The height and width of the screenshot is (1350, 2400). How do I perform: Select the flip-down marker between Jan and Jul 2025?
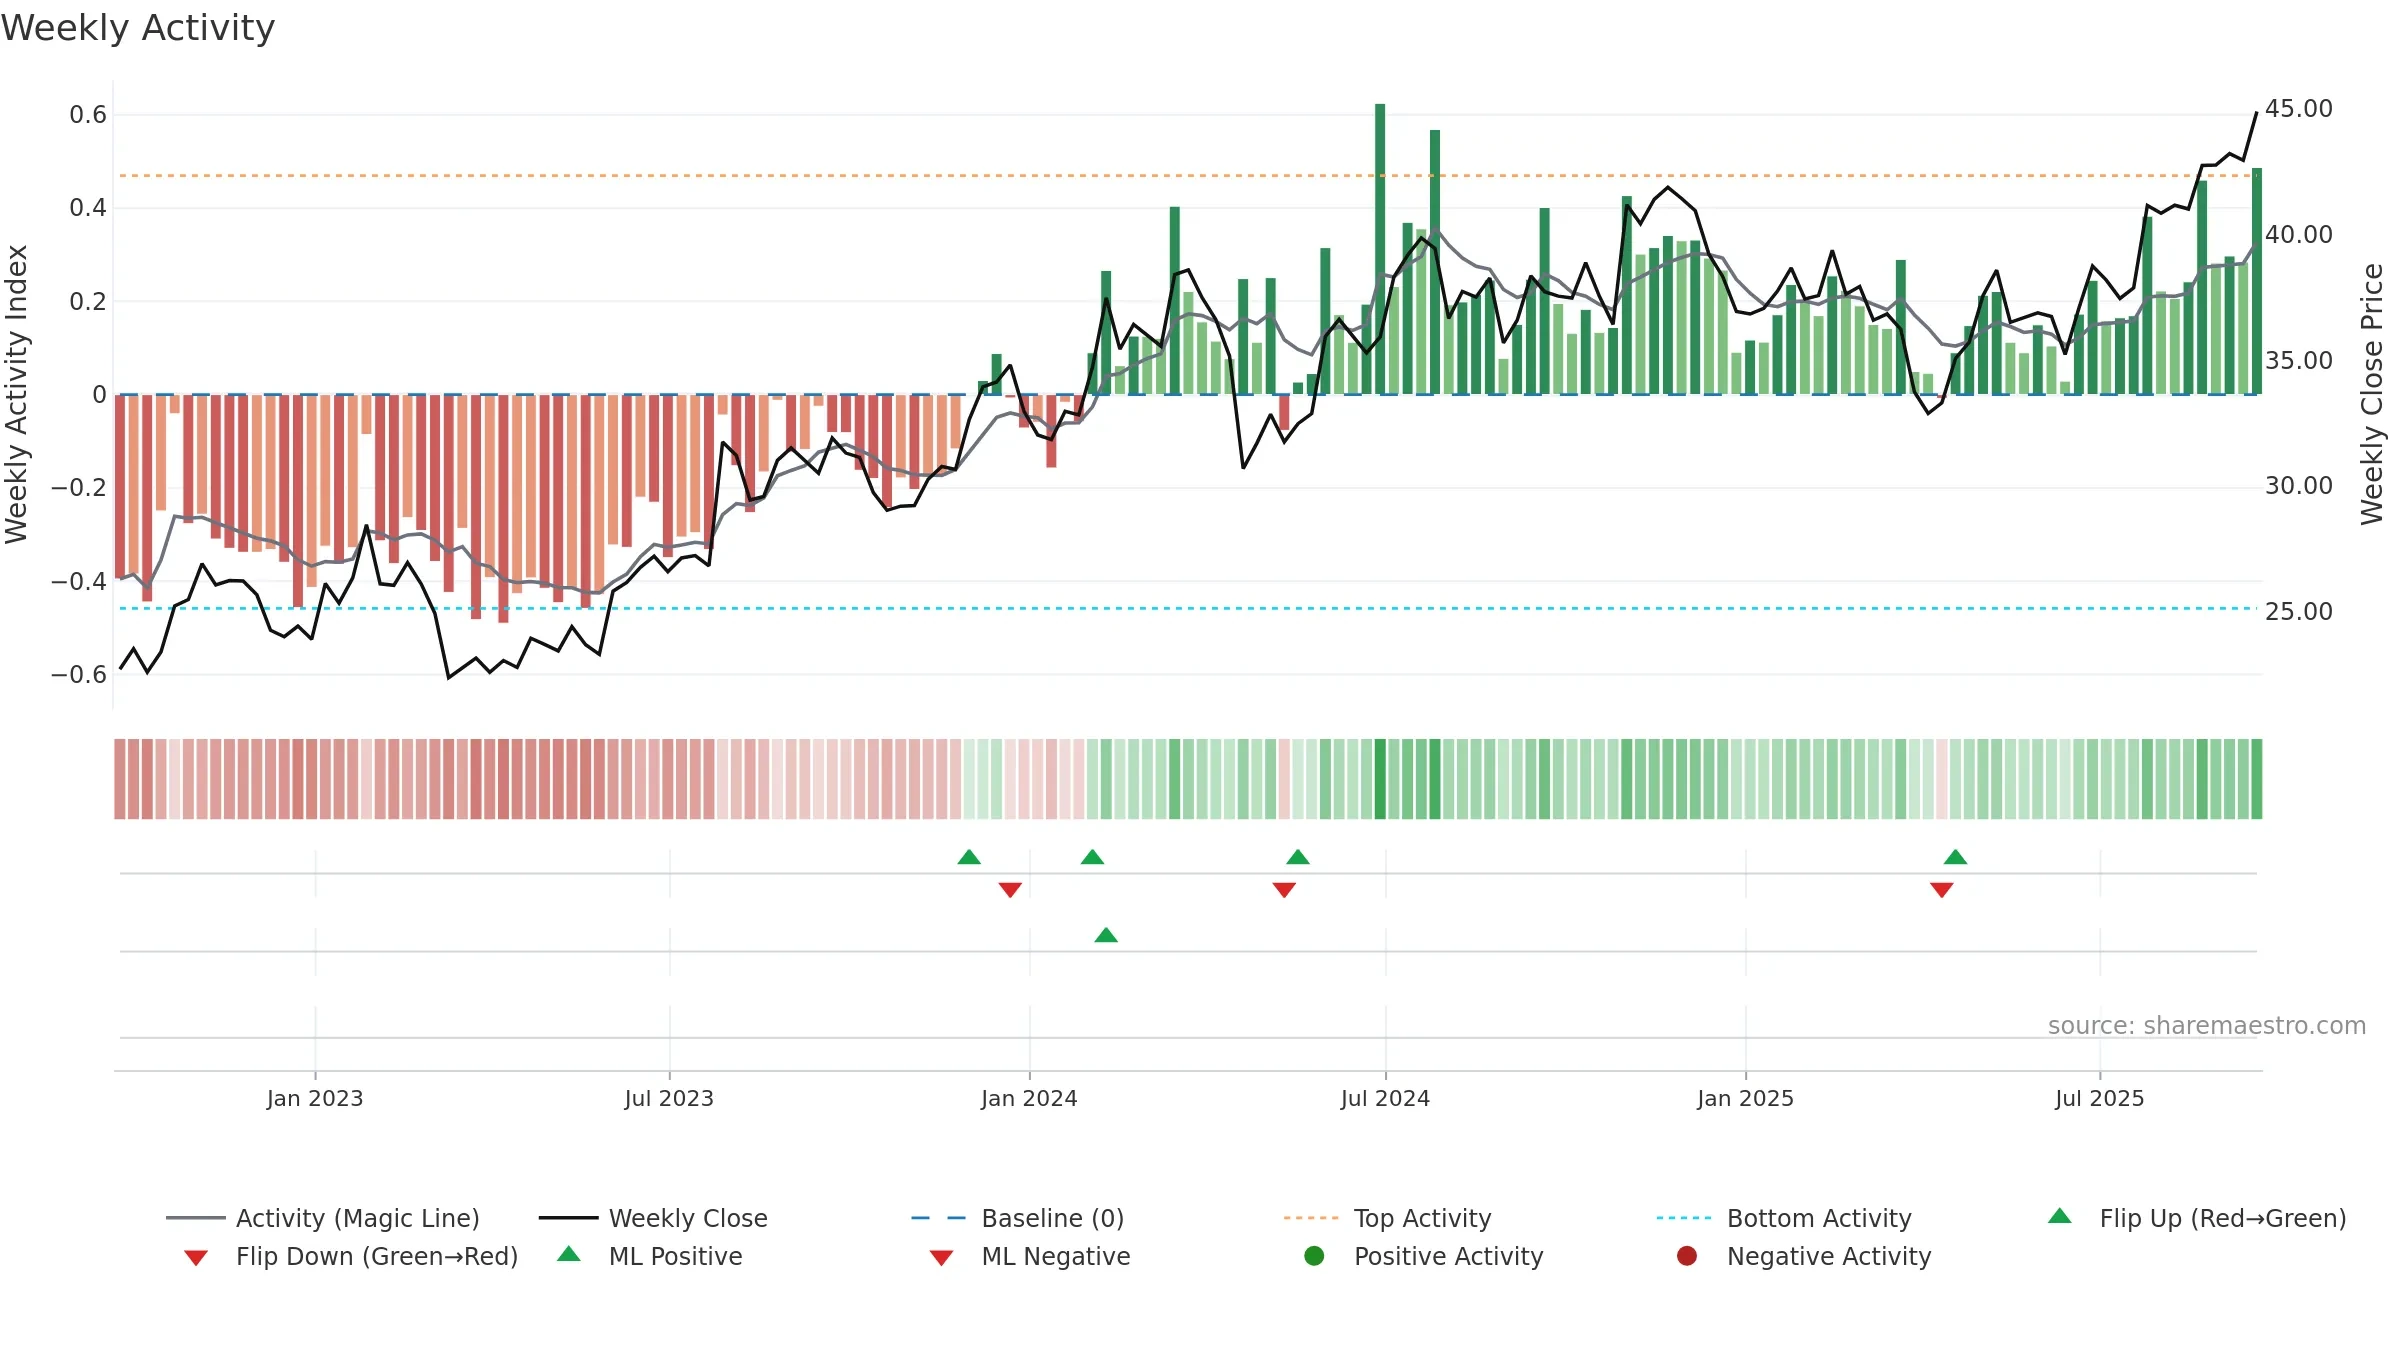click(x=1942, y=890)
